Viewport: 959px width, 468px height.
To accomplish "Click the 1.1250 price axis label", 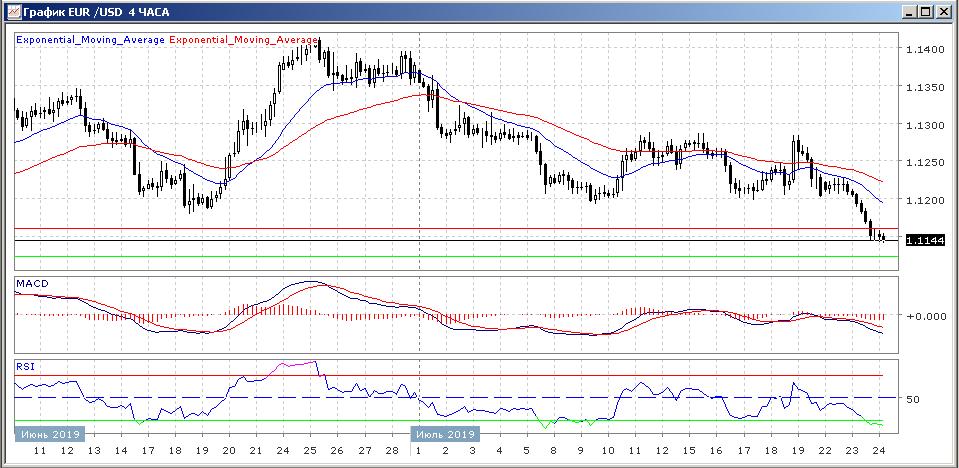I will (x=925, y=162).
